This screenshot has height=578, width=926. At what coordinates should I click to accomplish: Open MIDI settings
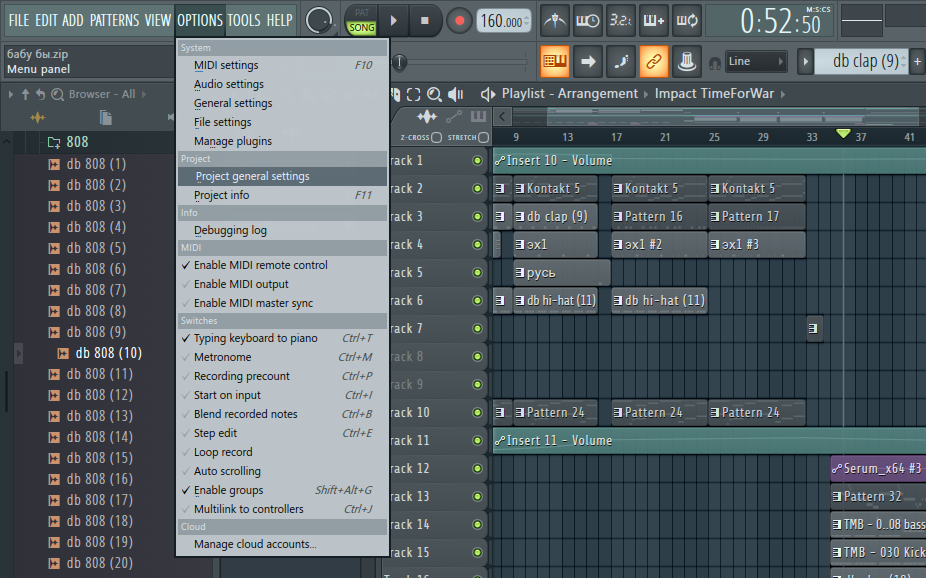283,66
